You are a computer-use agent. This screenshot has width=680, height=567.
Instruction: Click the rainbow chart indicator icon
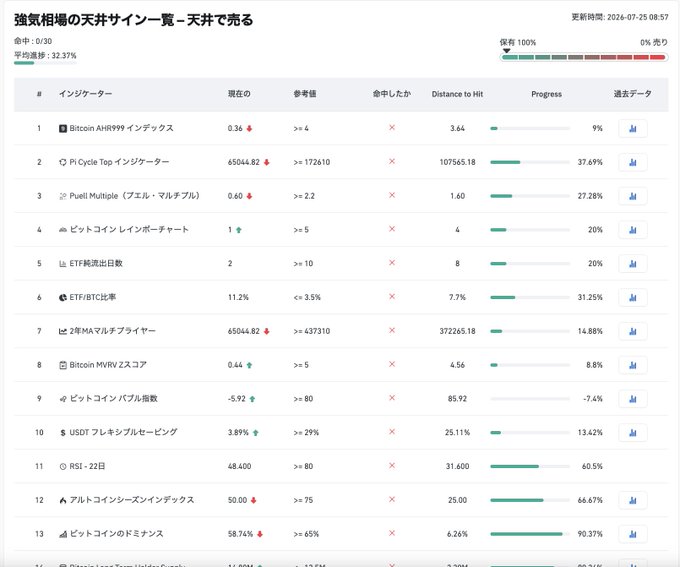(x=63, y=230)
